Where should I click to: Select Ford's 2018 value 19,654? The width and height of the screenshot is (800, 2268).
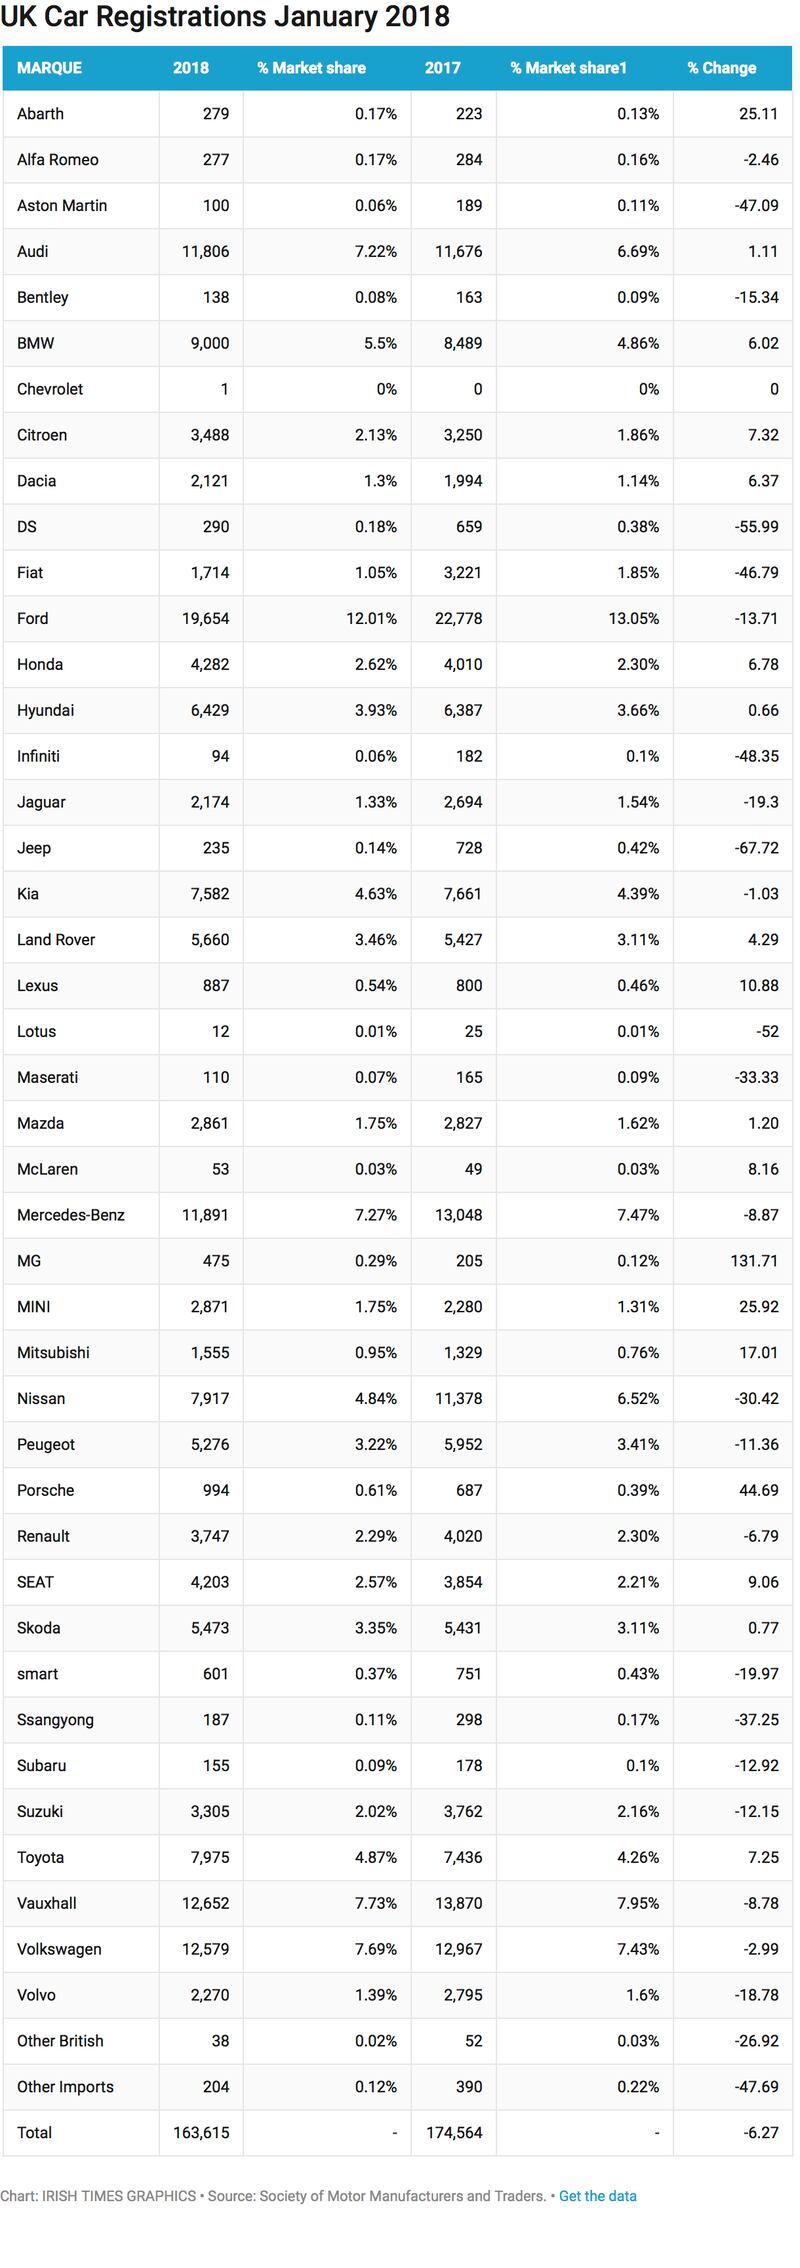[x=205, y=618]
